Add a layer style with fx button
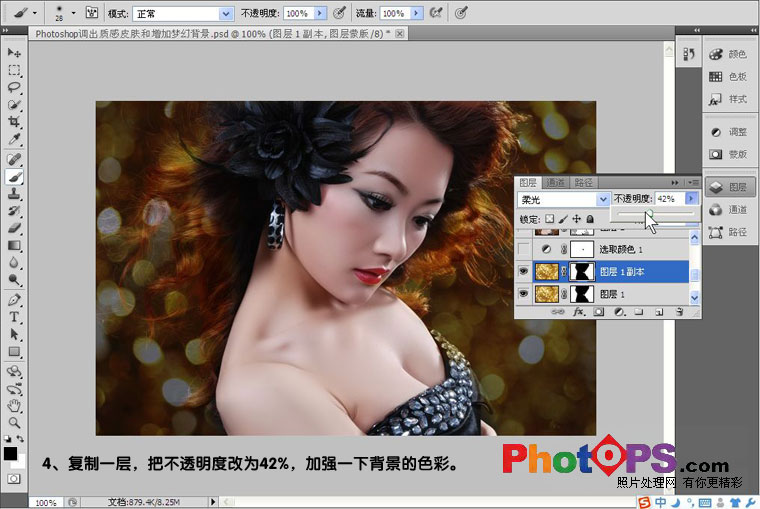Image resolution: width=760 pixels, height=509 pixels. tap(578, 312)
